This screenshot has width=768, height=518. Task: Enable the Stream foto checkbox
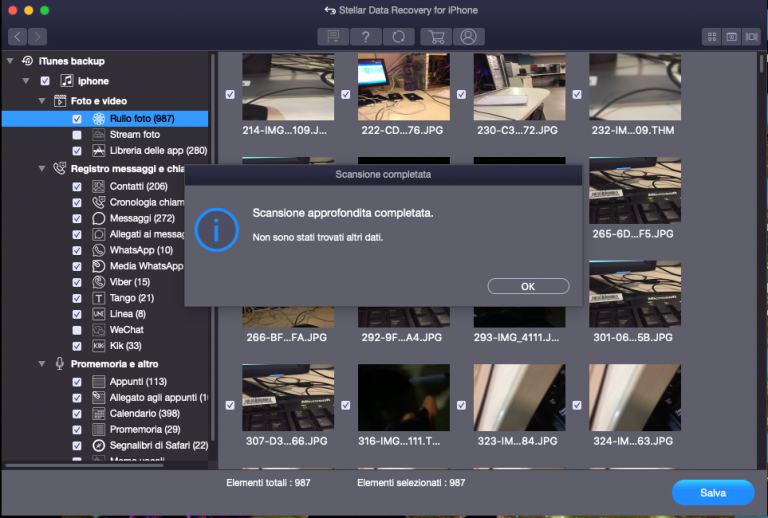tap(77, 134)
